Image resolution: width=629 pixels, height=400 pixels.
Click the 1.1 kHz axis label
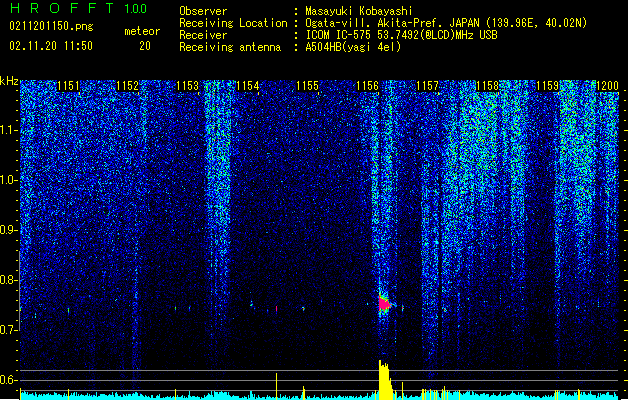coord(9,130)
